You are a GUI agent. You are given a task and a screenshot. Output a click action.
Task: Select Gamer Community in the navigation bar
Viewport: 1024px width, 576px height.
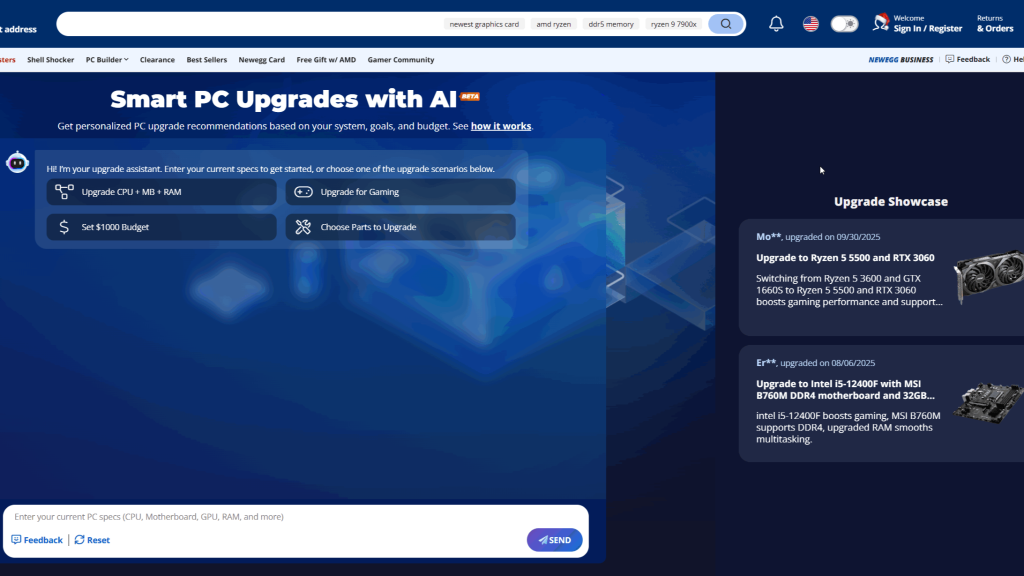click(x=400, y=59)
